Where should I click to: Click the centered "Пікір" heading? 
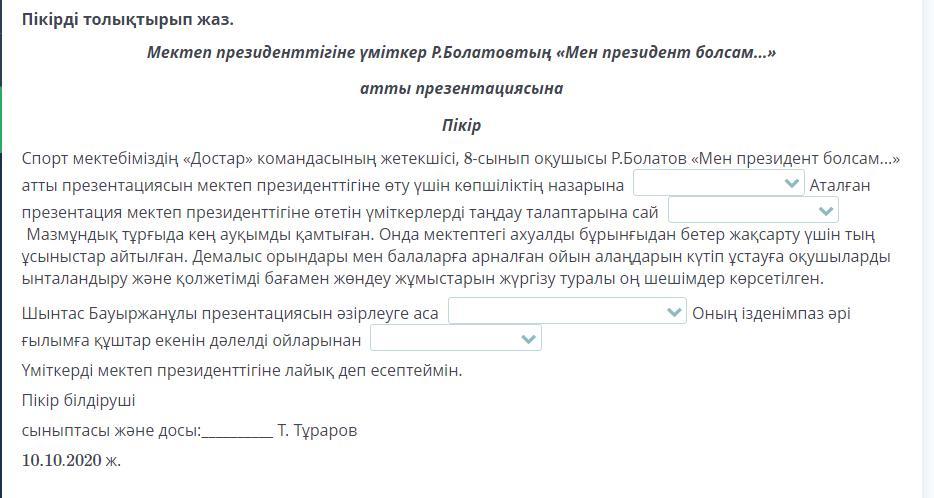pyautogui.click(x=461, y=125)
